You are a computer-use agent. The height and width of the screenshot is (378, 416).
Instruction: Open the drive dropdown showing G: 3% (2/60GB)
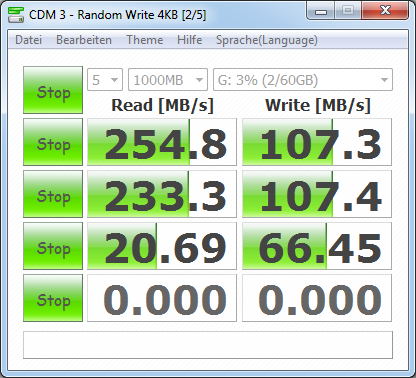[x=303, y=80]
